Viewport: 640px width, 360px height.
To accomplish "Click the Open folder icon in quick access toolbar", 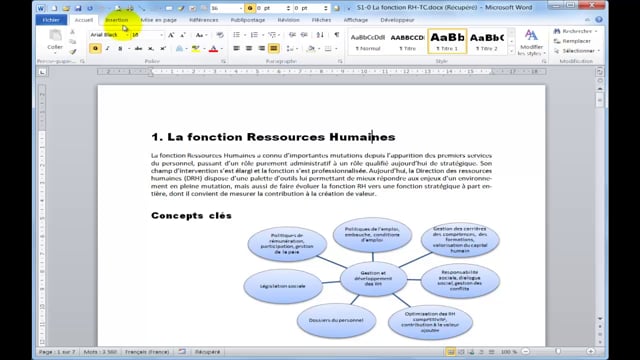I will point(66,8).
